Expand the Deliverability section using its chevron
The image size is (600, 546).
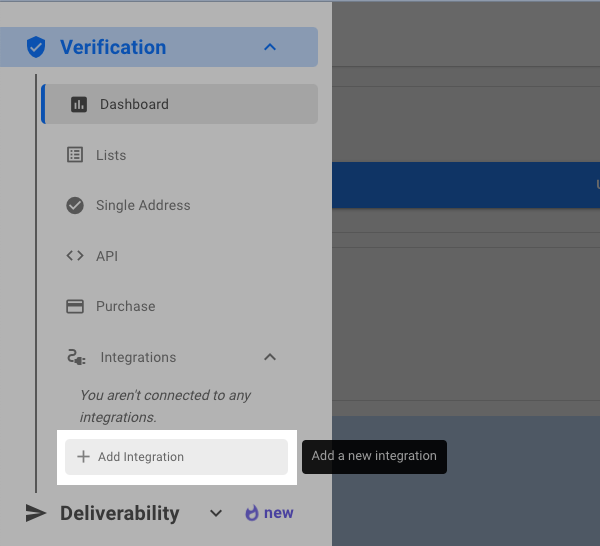(x=216, y=513)
